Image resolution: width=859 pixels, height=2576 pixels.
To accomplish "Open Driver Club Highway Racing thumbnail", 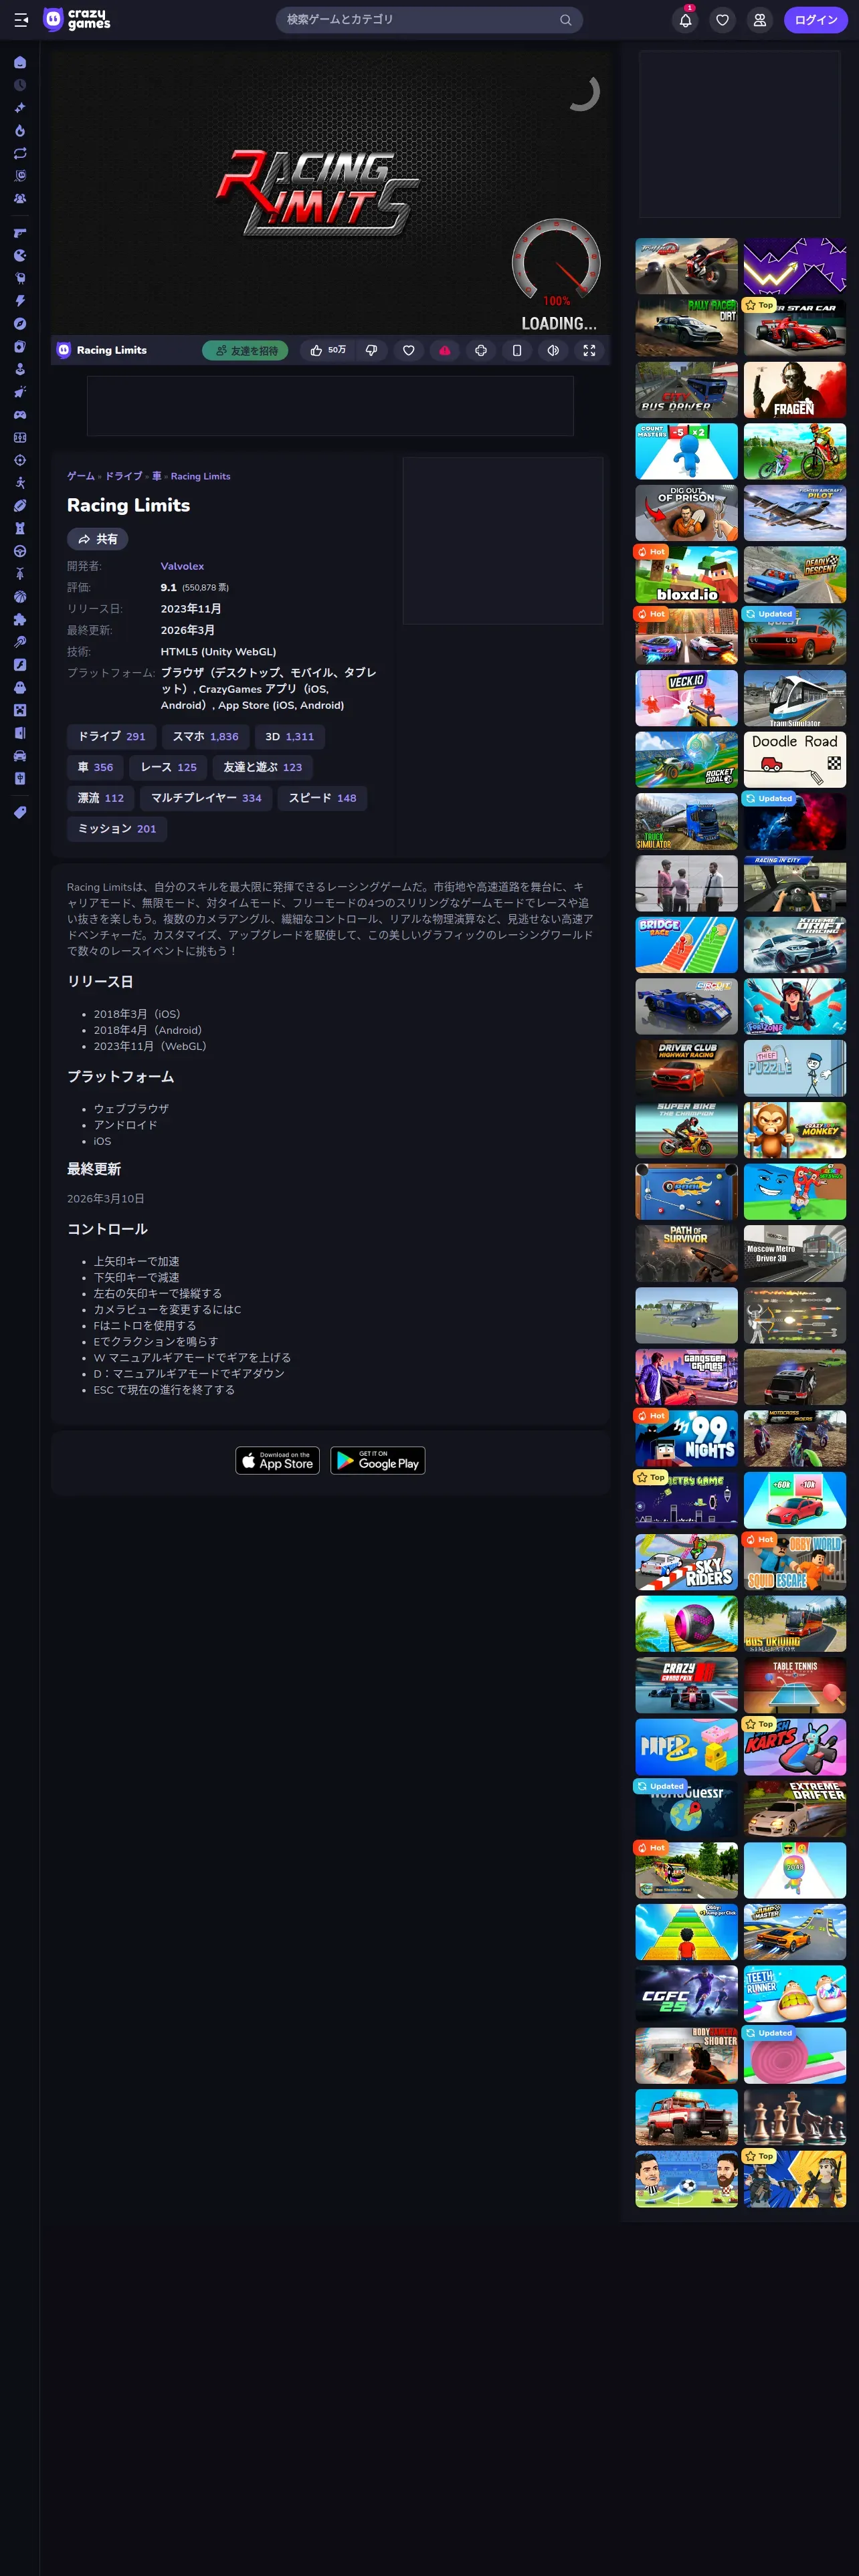I will pyautogui.click(x=686, y=1068).
